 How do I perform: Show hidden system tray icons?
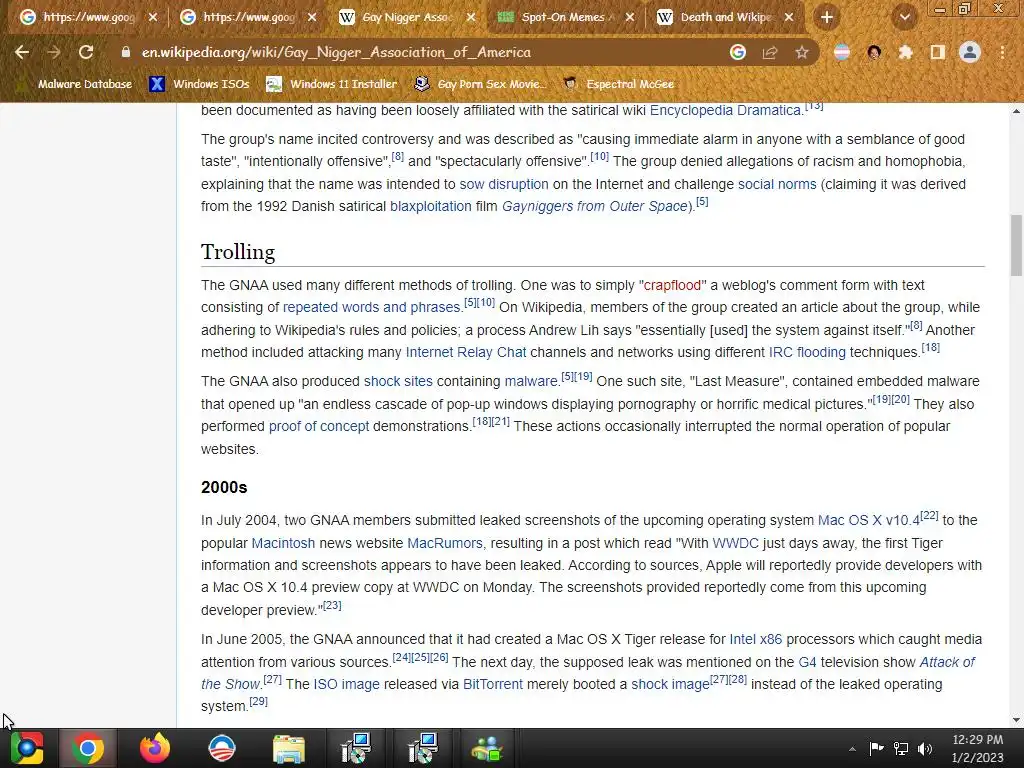point(852,749)
